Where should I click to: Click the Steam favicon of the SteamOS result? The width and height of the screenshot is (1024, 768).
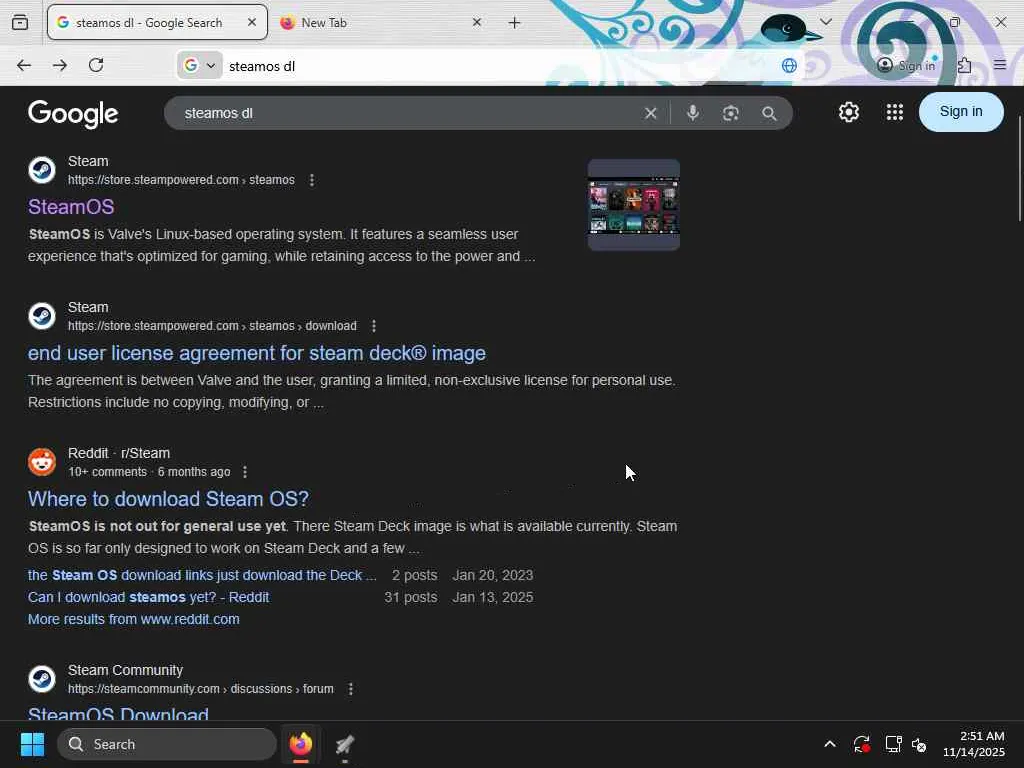pos(42,170)
